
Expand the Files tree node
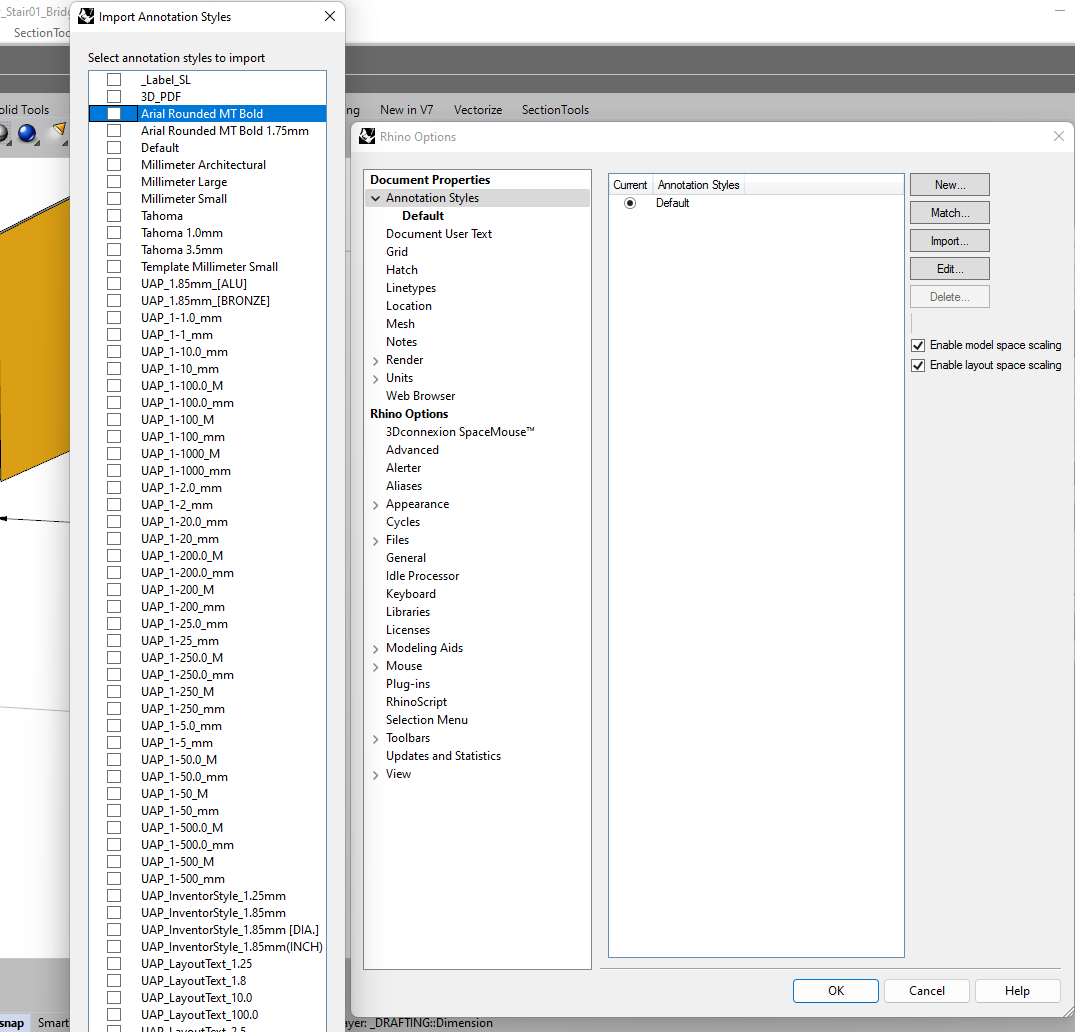pyautogui.click(x=376, y=540)
